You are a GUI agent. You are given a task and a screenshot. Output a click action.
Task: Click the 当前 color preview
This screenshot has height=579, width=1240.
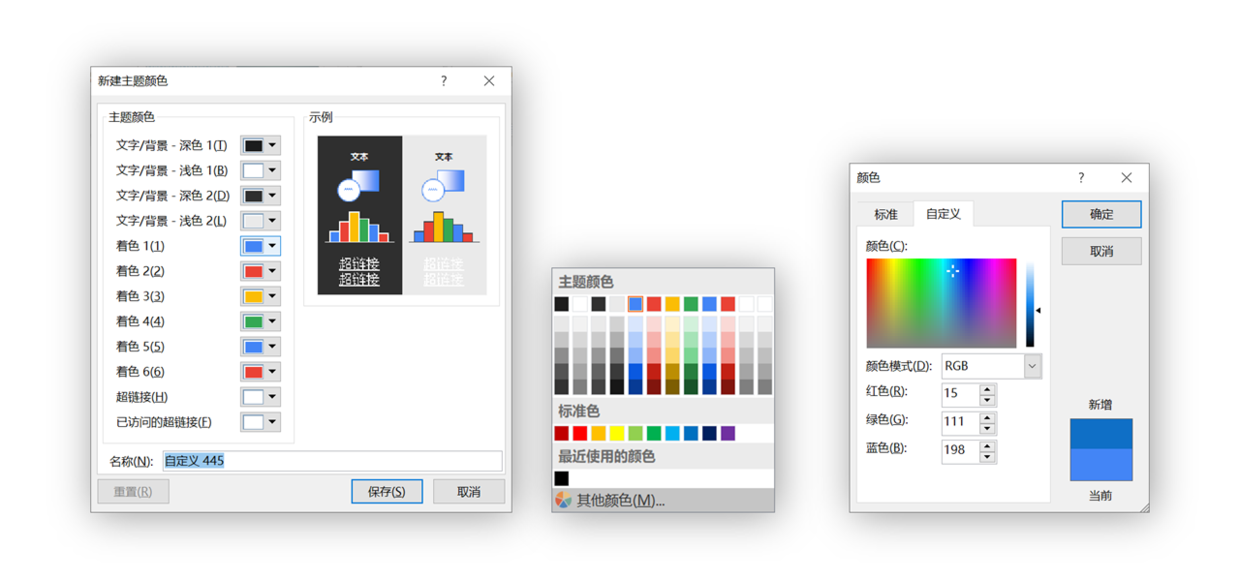(1101, 465)
